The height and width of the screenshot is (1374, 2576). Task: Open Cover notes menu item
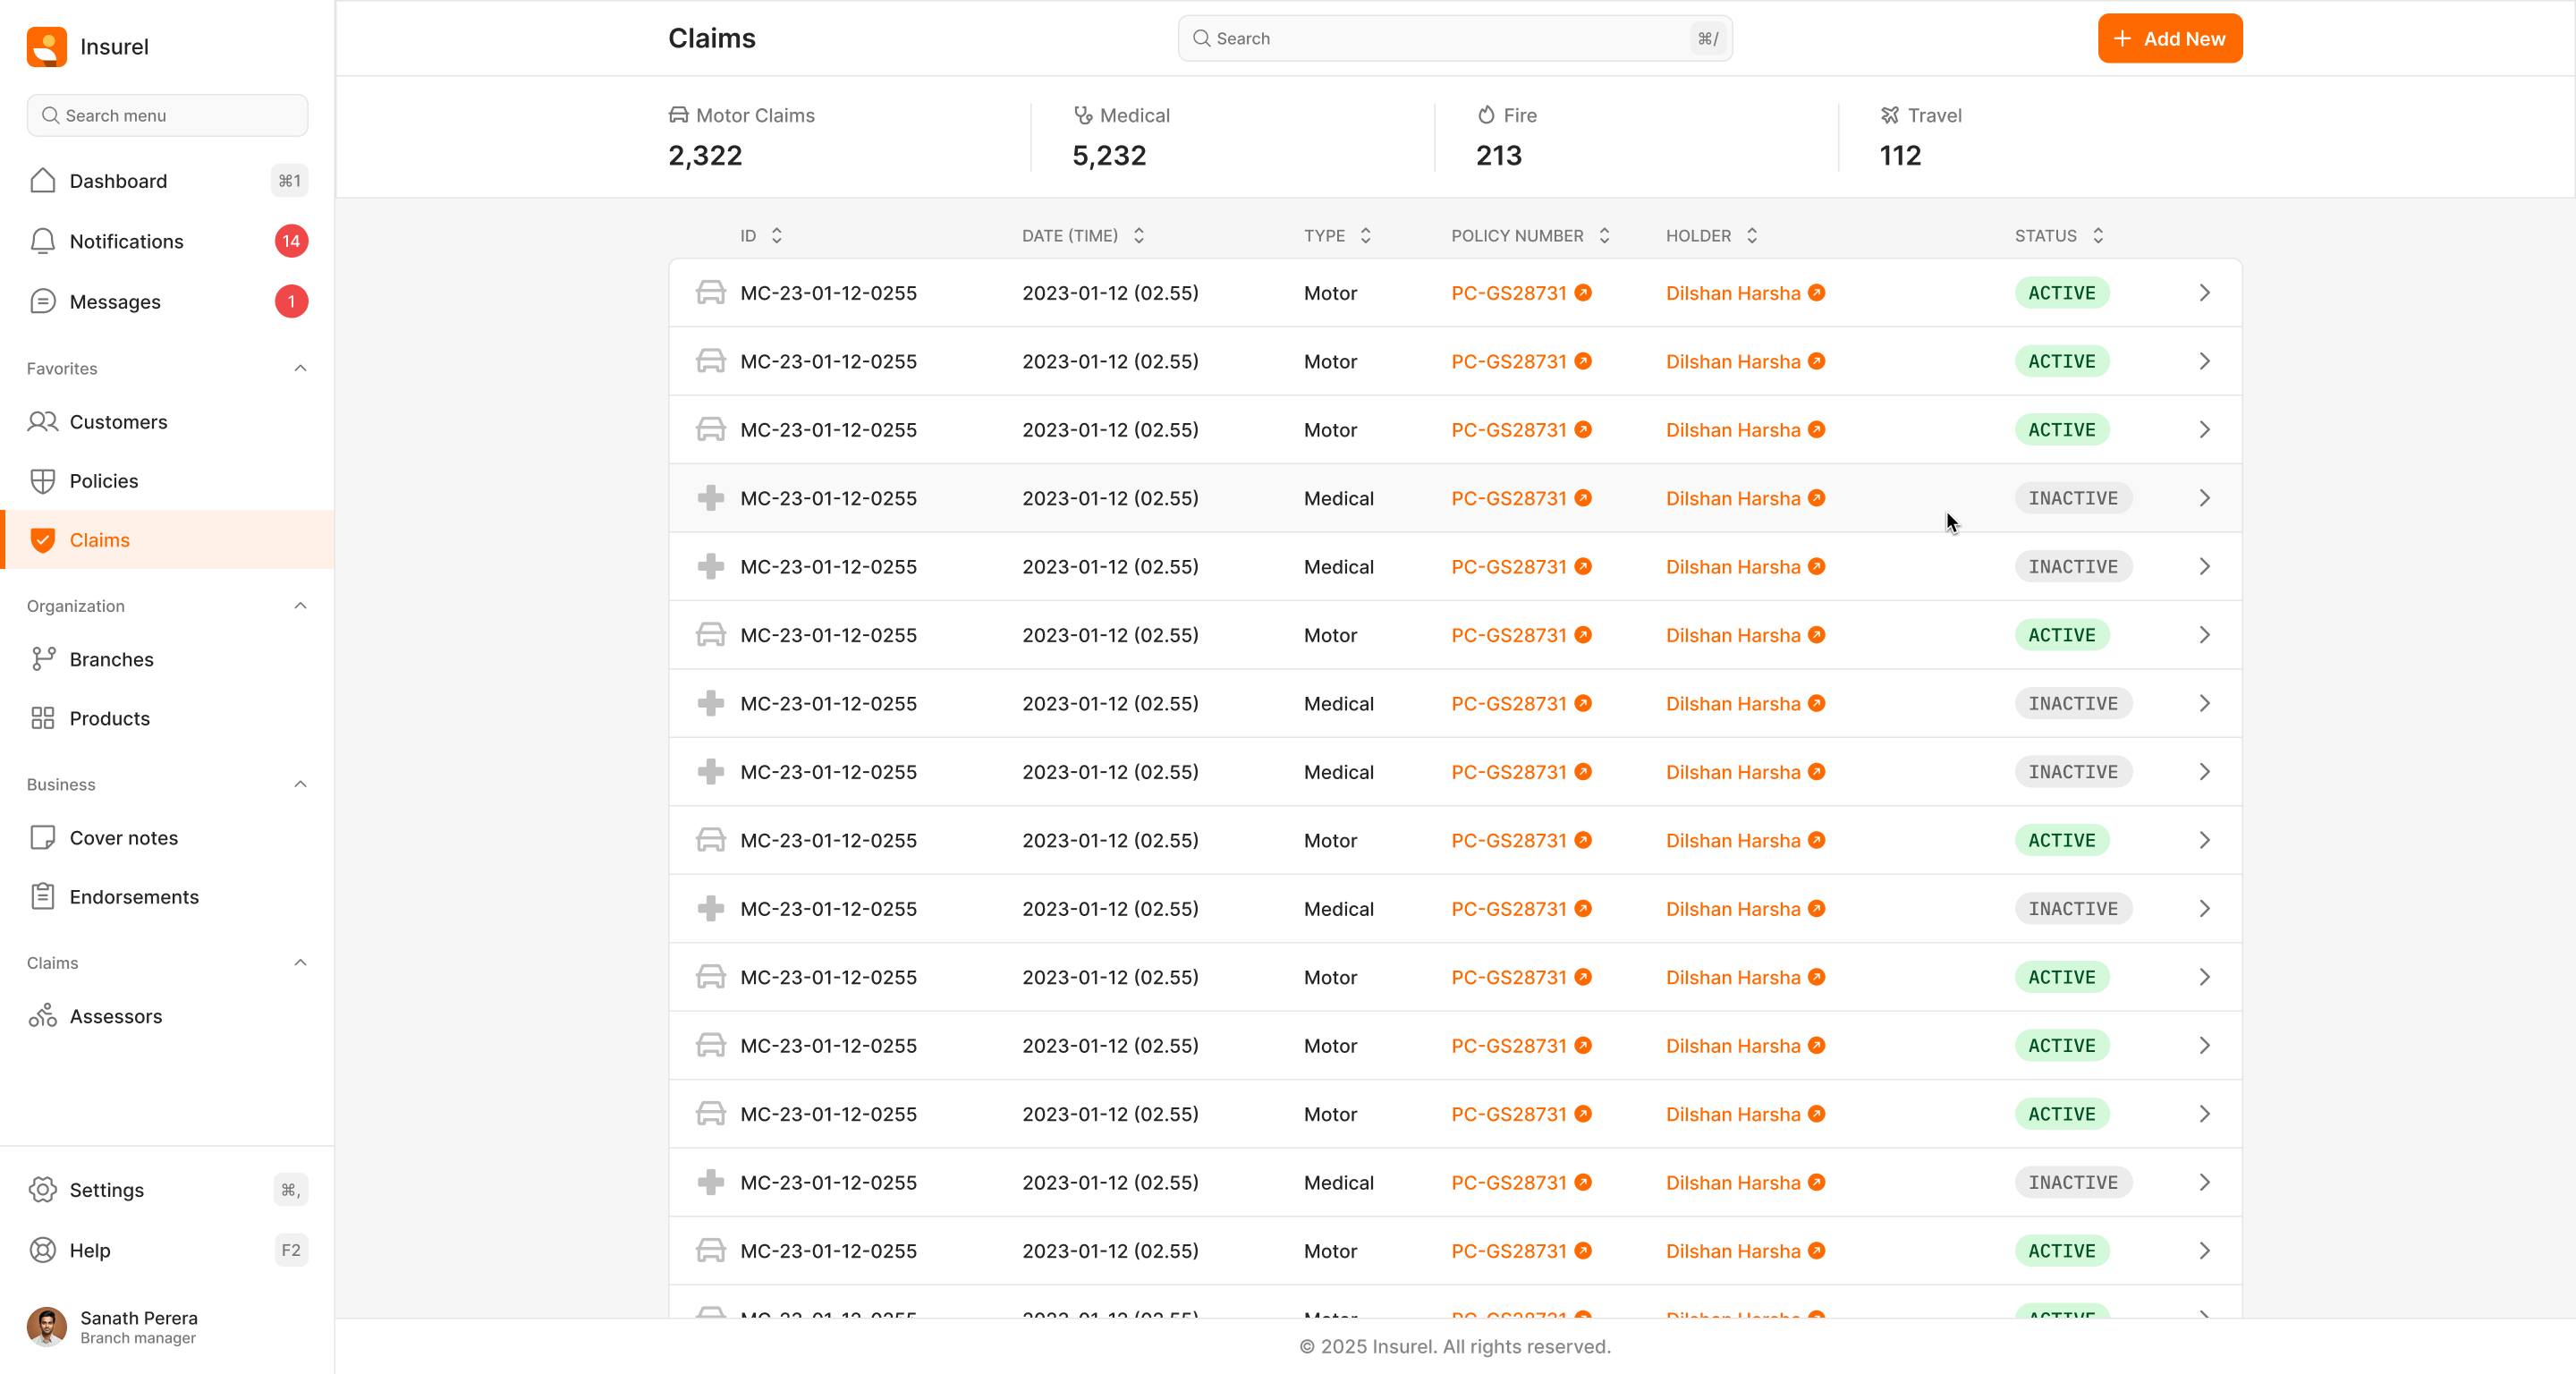[124, 838]
